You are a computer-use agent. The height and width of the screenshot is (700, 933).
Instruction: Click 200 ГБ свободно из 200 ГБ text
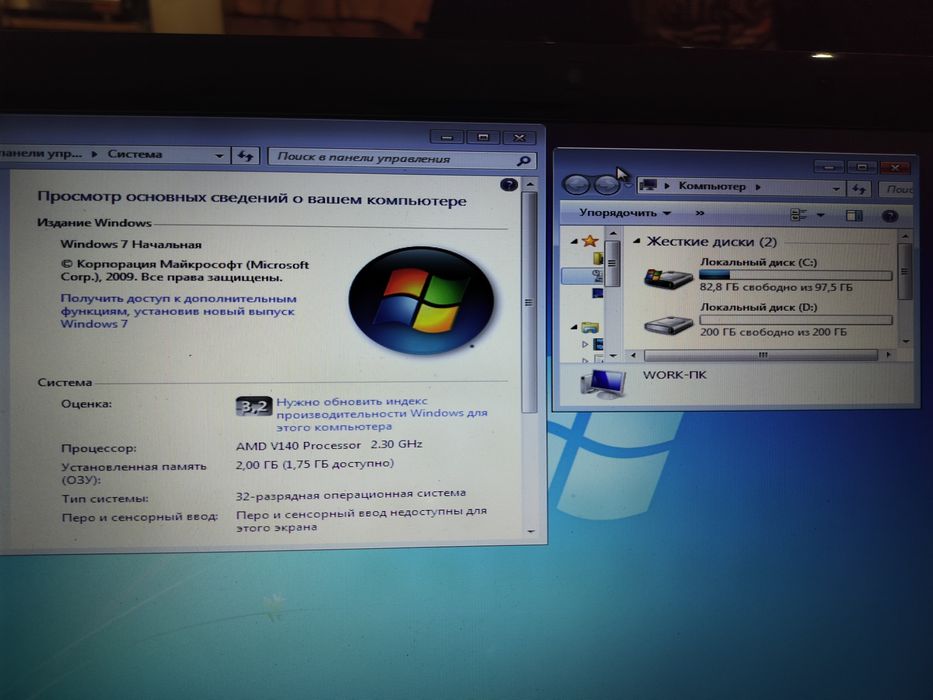pyautogui.click(x=773, y=332)
